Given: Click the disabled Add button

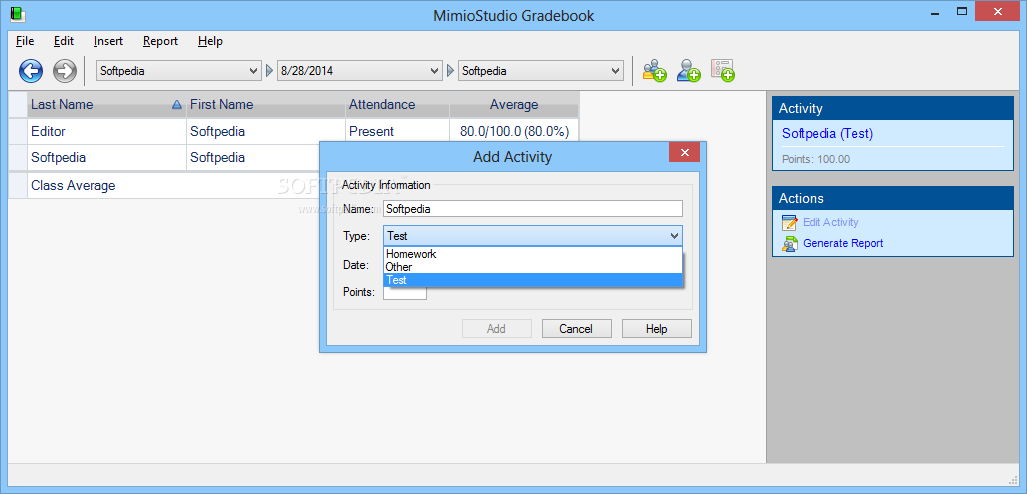Looking at the screenshot, I should coord(496,329).
